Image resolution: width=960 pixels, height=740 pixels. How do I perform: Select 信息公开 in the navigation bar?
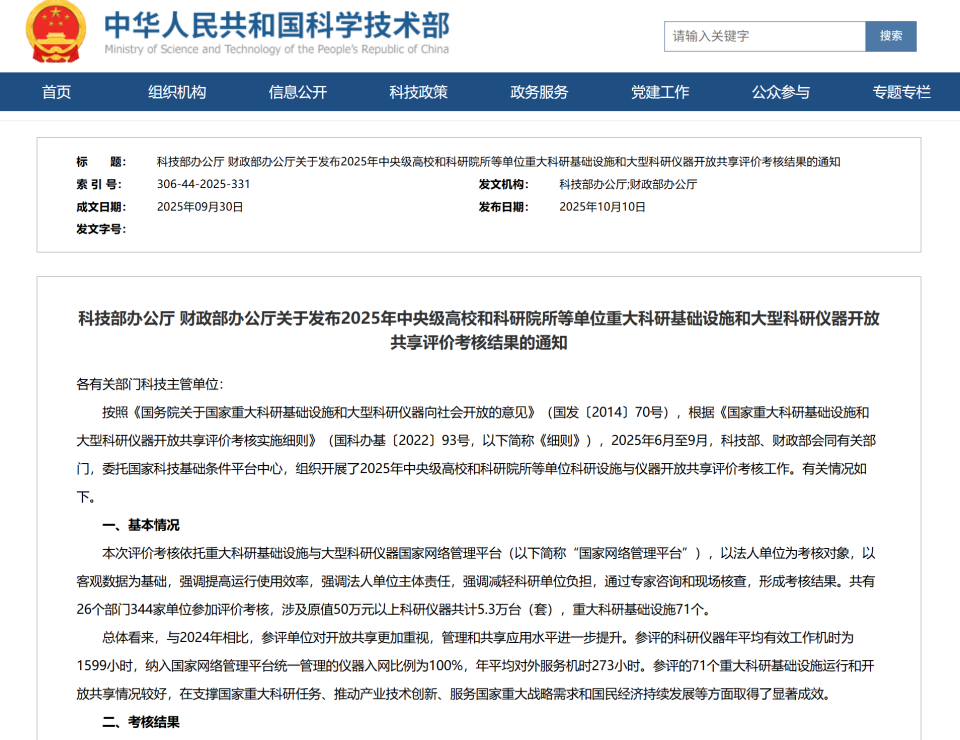298,92
